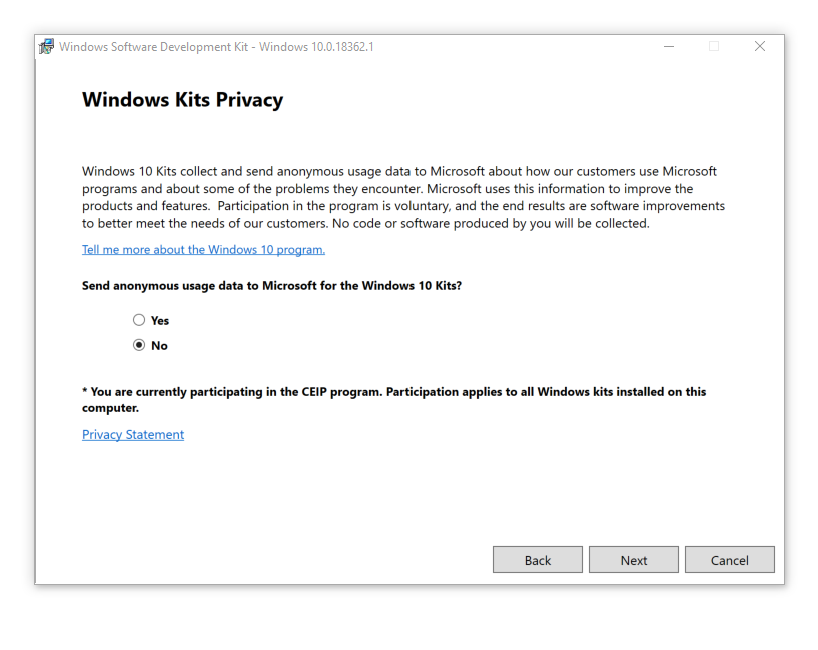
Task: Click the bold "No" option label
Action: click(159, 346)
